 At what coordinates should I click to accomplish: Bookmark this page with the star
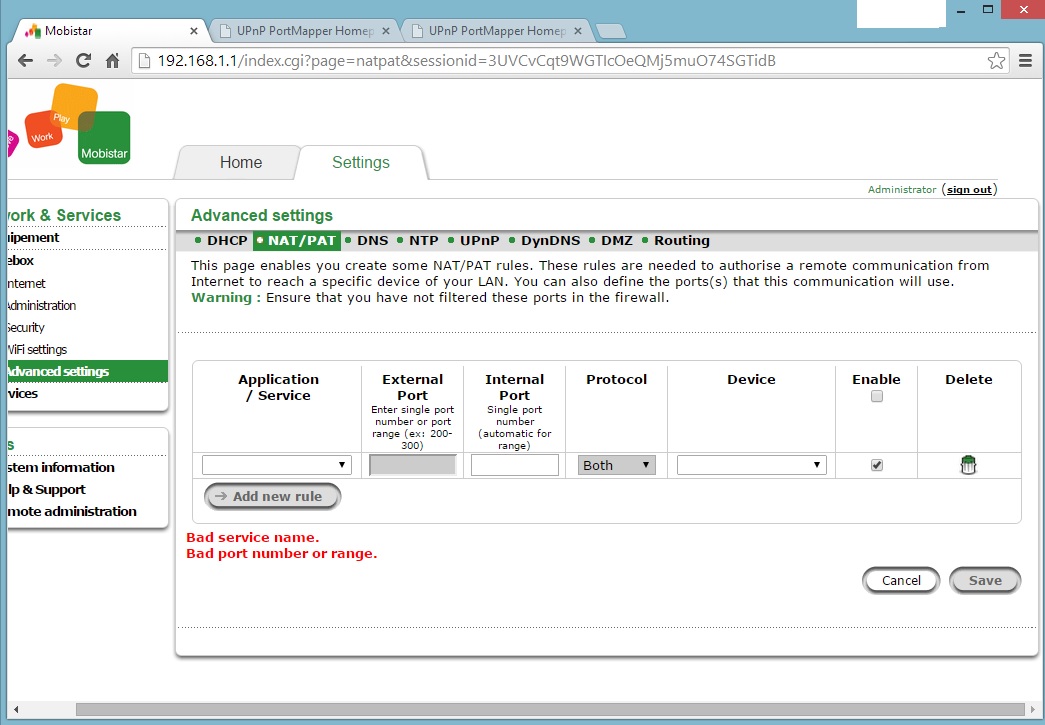coord(996,61)
